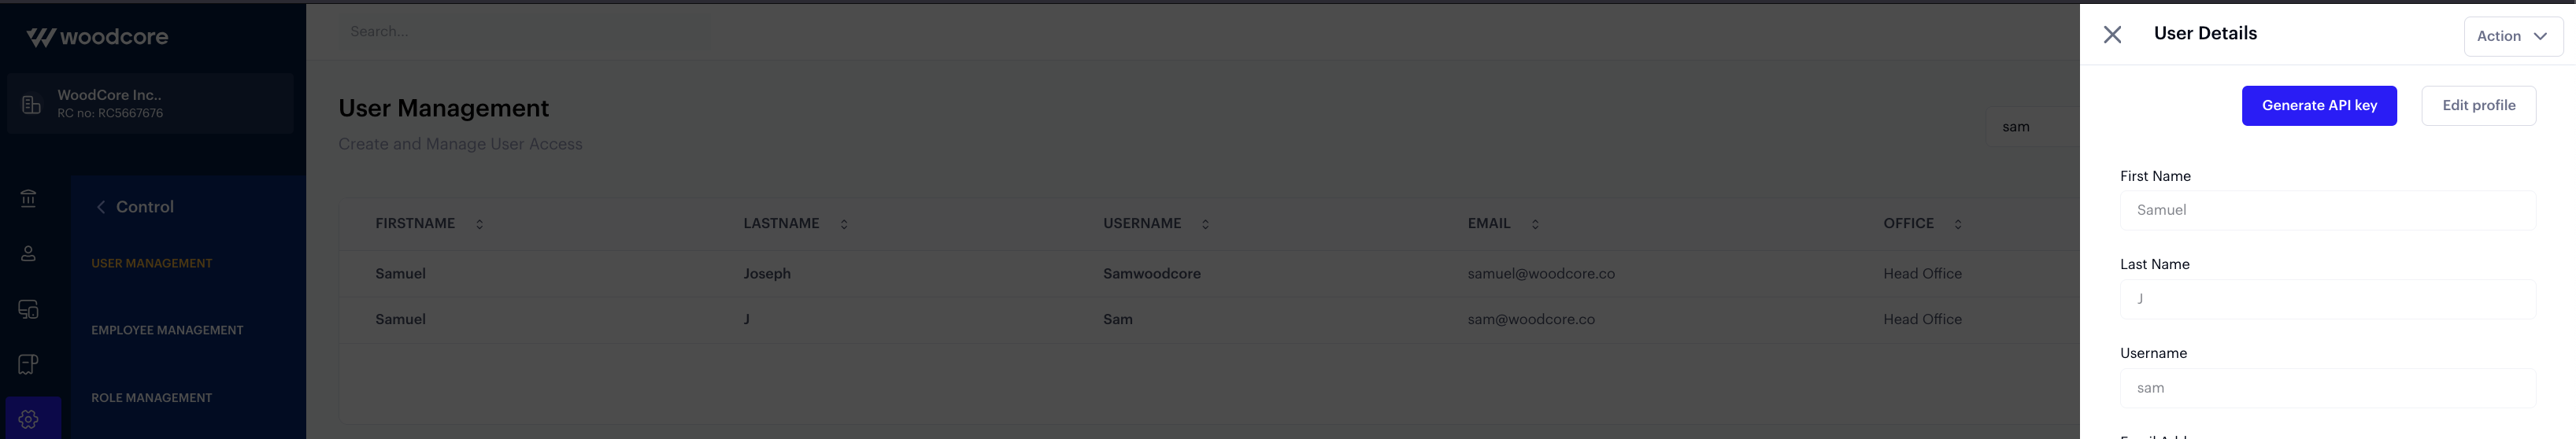This screenshot has width=2576, height=439.
Task: Click the WoodCore Inc. building icon
Action: point(31,104)
